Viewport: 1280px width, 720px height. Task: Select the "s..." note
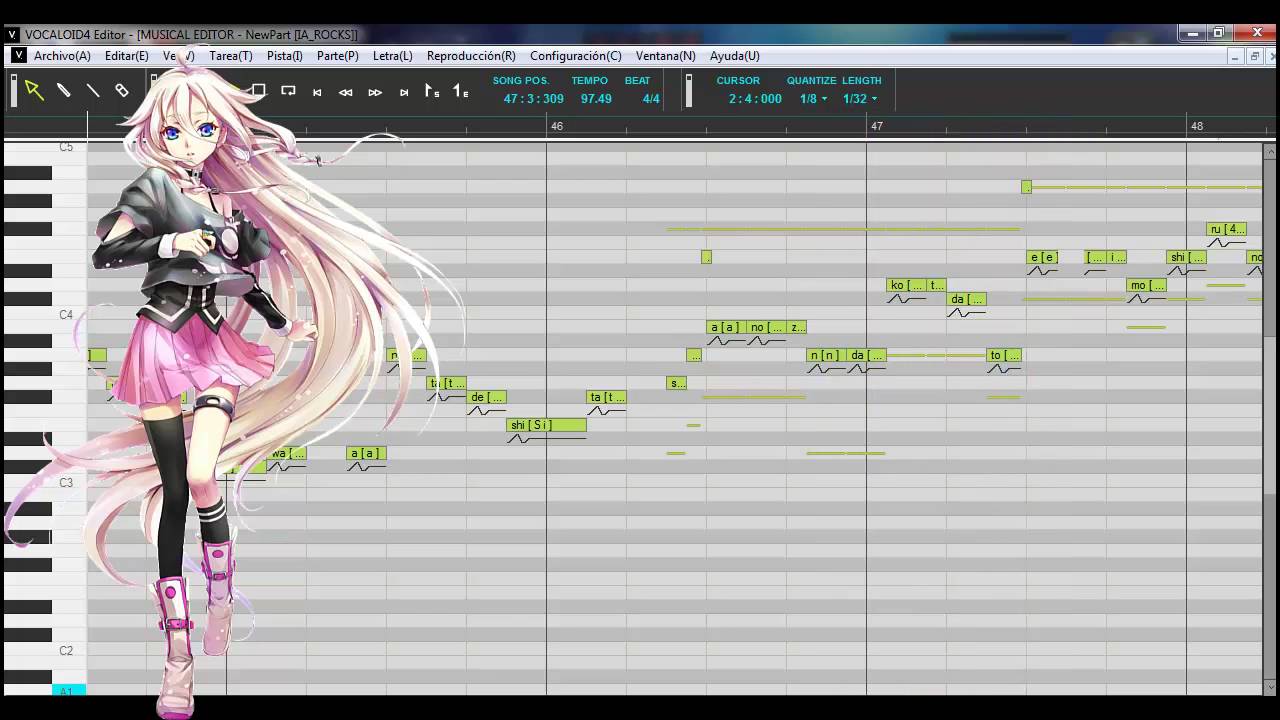[677, 383]
